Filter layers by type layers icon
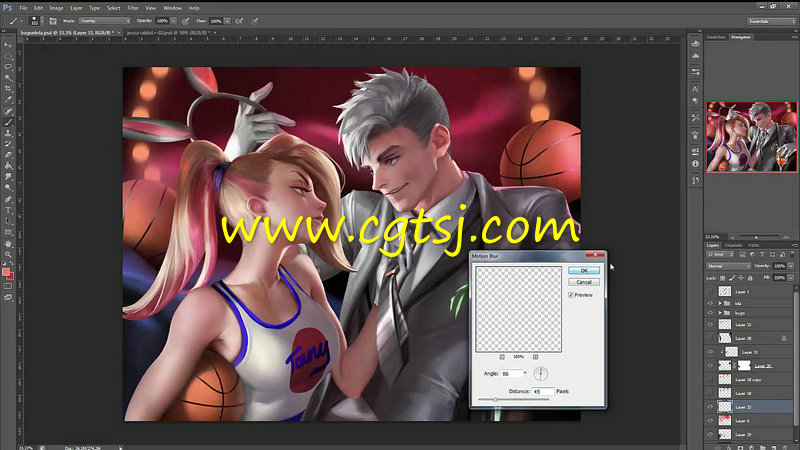The image size is (800, 450). (762, 254)
